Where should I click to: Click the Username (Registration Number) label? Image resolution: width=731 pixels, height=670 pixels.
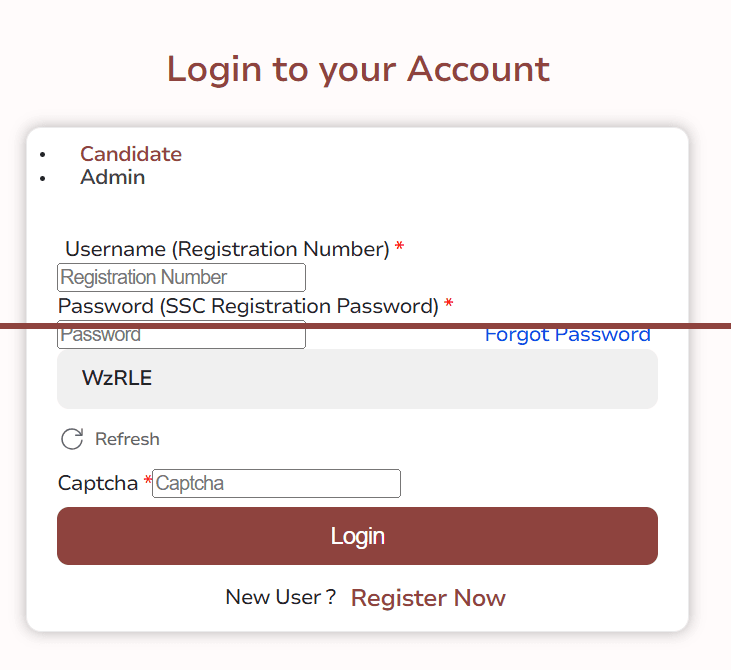tap(227, 249)
